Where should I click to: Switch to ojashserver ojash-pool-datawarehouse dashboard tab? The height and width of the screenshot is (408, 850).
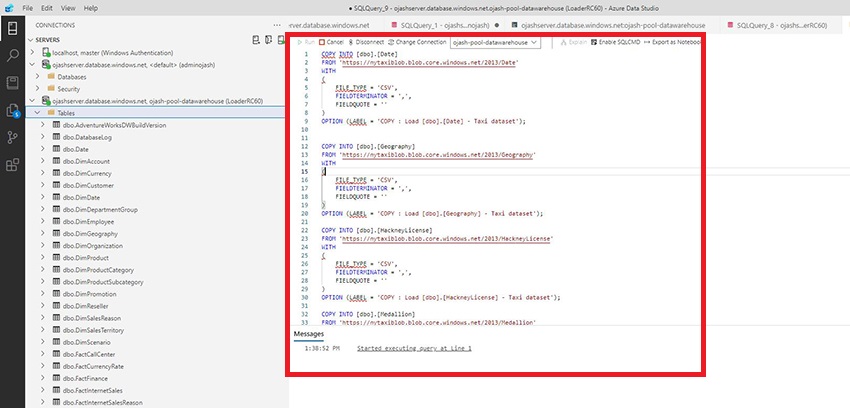click(x=613, y=25)
